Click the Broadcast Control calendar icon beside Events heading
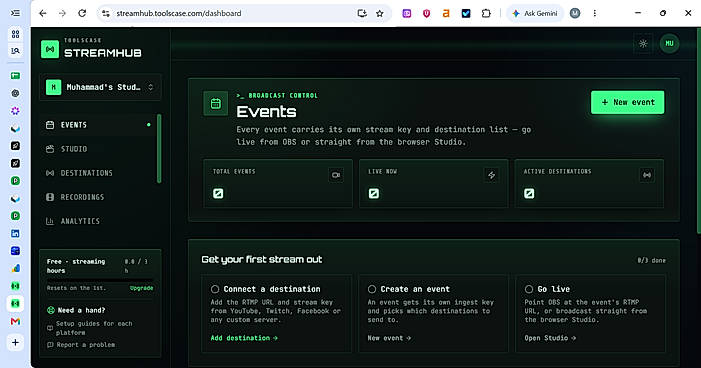This screenshot has width=701, height=368. (x=215, y=104)
